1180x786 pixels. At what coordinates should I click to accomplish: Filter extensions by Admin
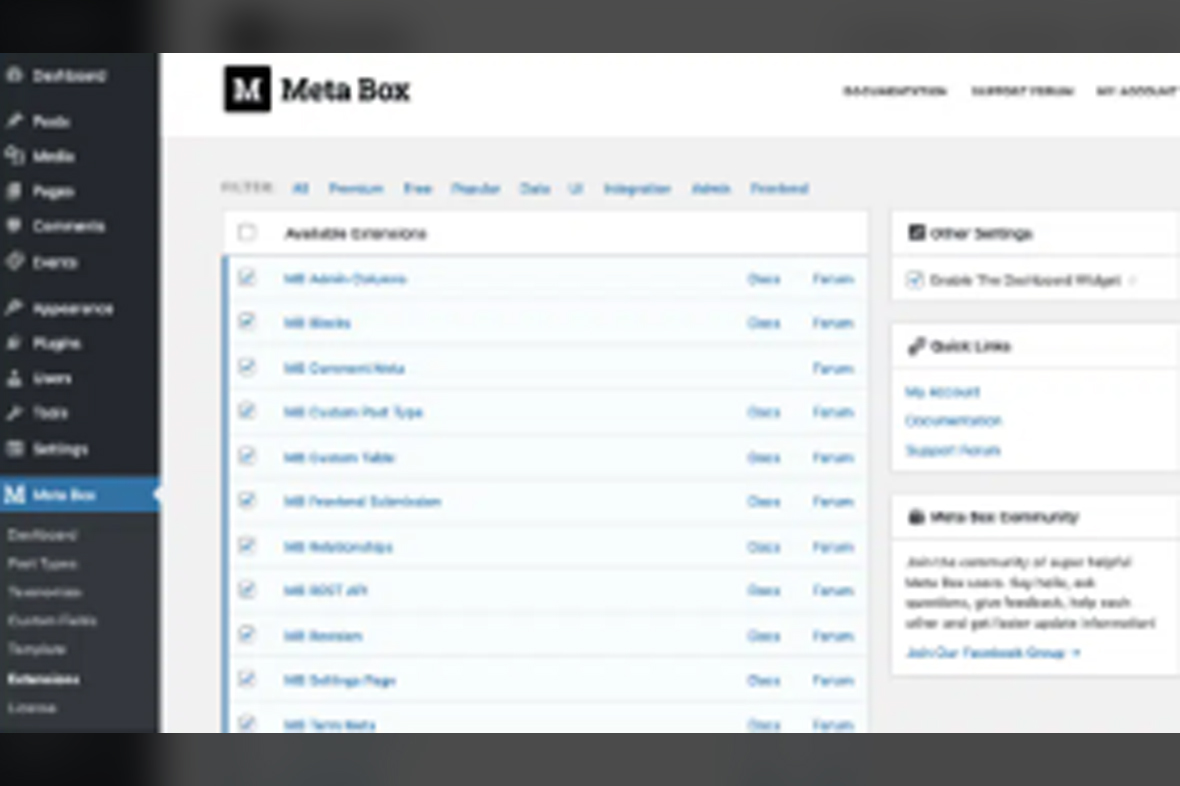[x=711, y=188]
